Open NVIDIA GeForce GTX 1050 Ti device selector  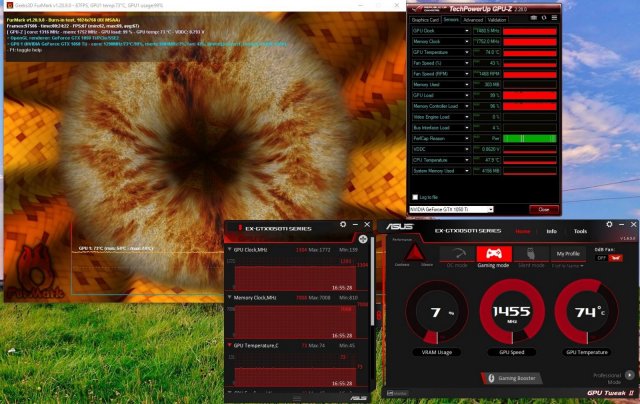click(451, 209)
